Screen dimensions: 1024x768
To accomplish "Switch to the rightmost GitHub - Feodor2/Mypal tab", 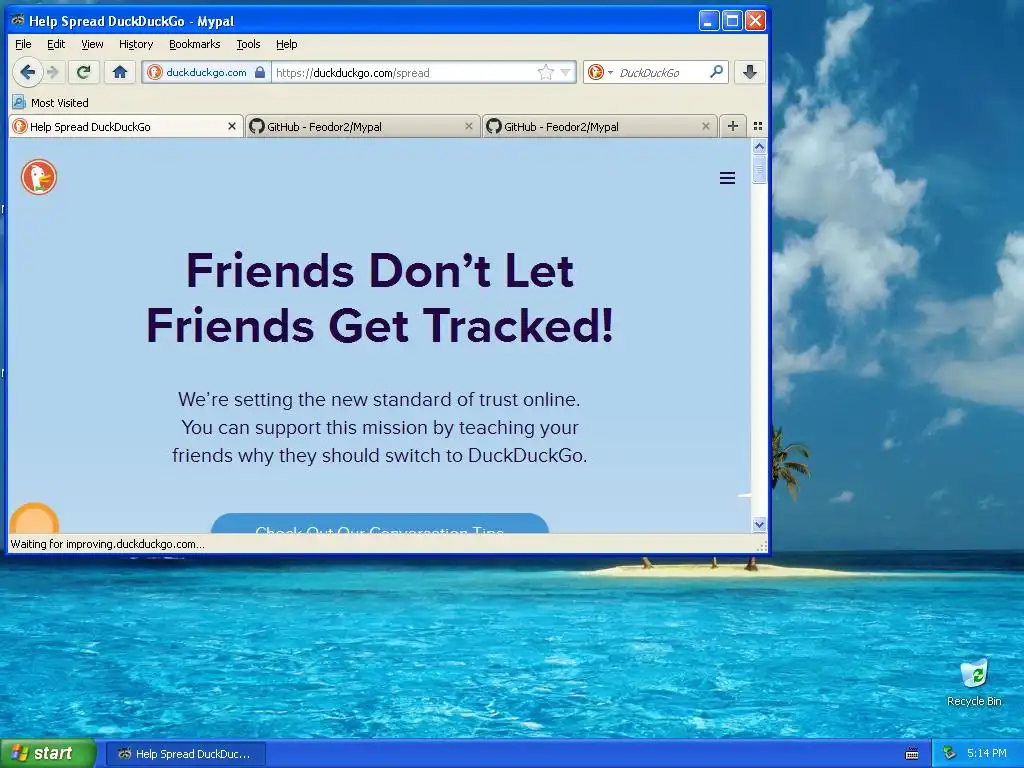I will tap(600, 126).
